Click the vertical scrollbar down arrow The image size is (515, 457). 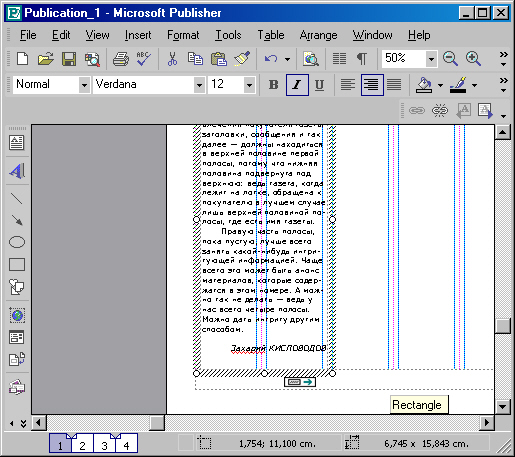coord(502,406)
